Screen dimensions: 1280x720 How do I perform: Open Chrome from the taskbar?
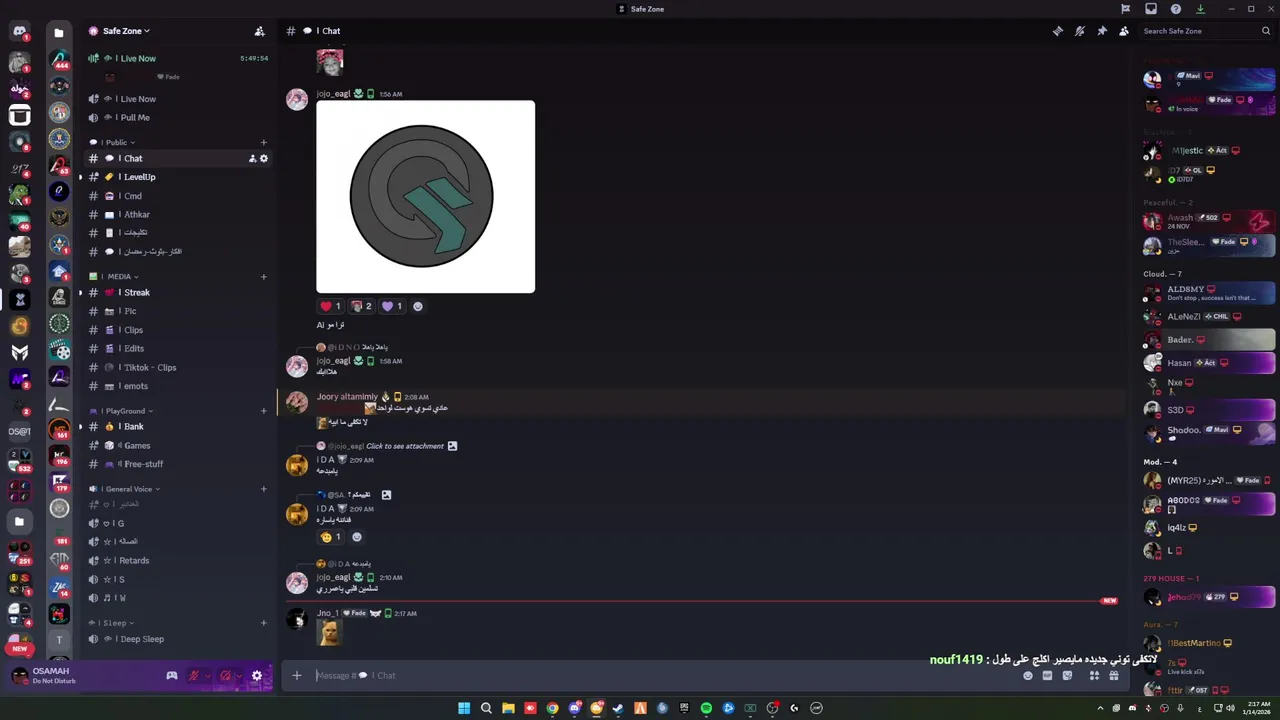point(552,708)
